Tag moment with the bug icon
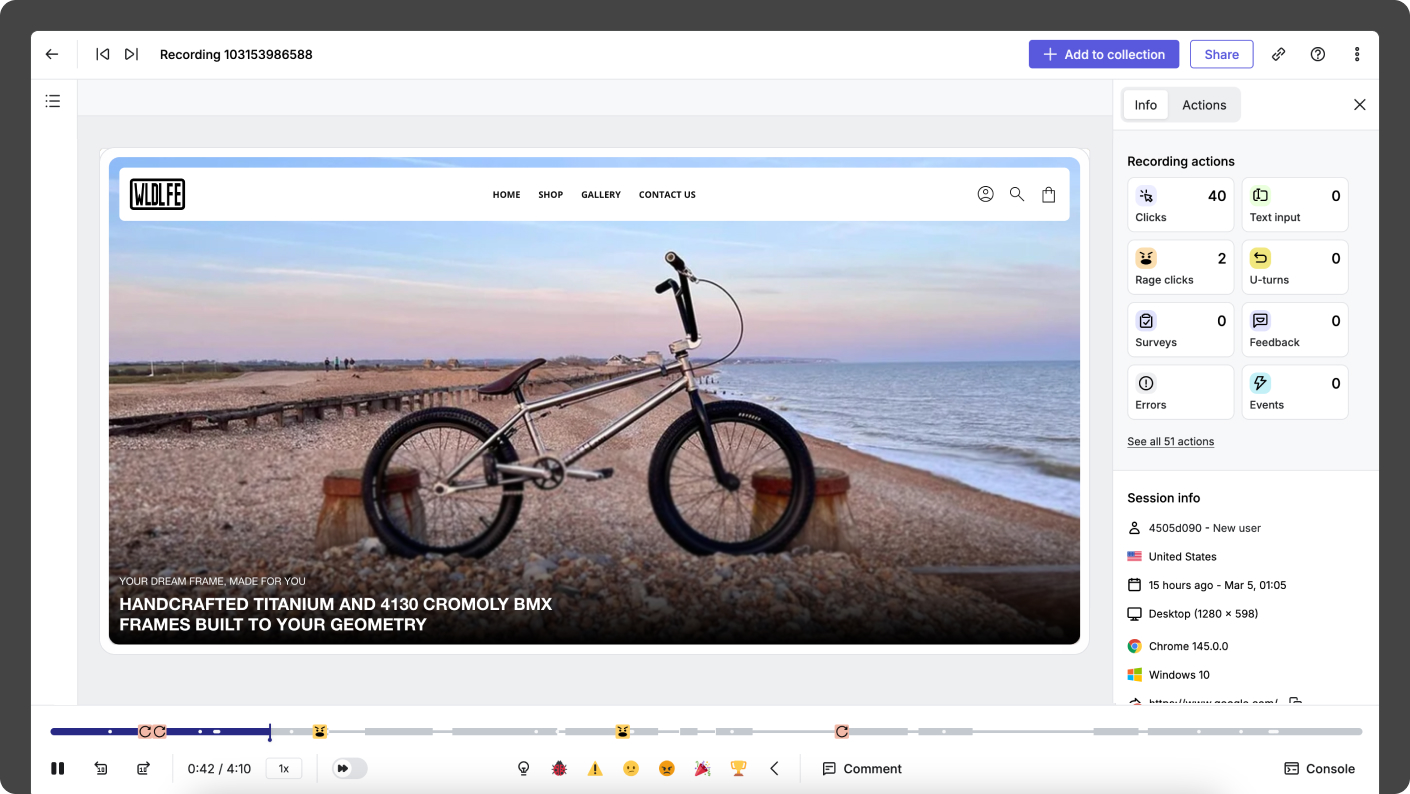 coord(559,768)
